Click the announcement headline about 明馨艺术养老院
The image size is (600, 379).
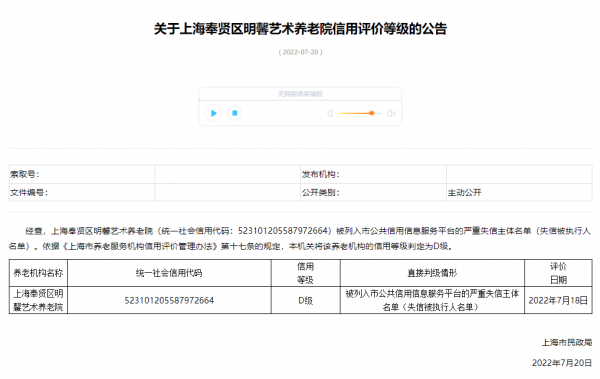300,29
